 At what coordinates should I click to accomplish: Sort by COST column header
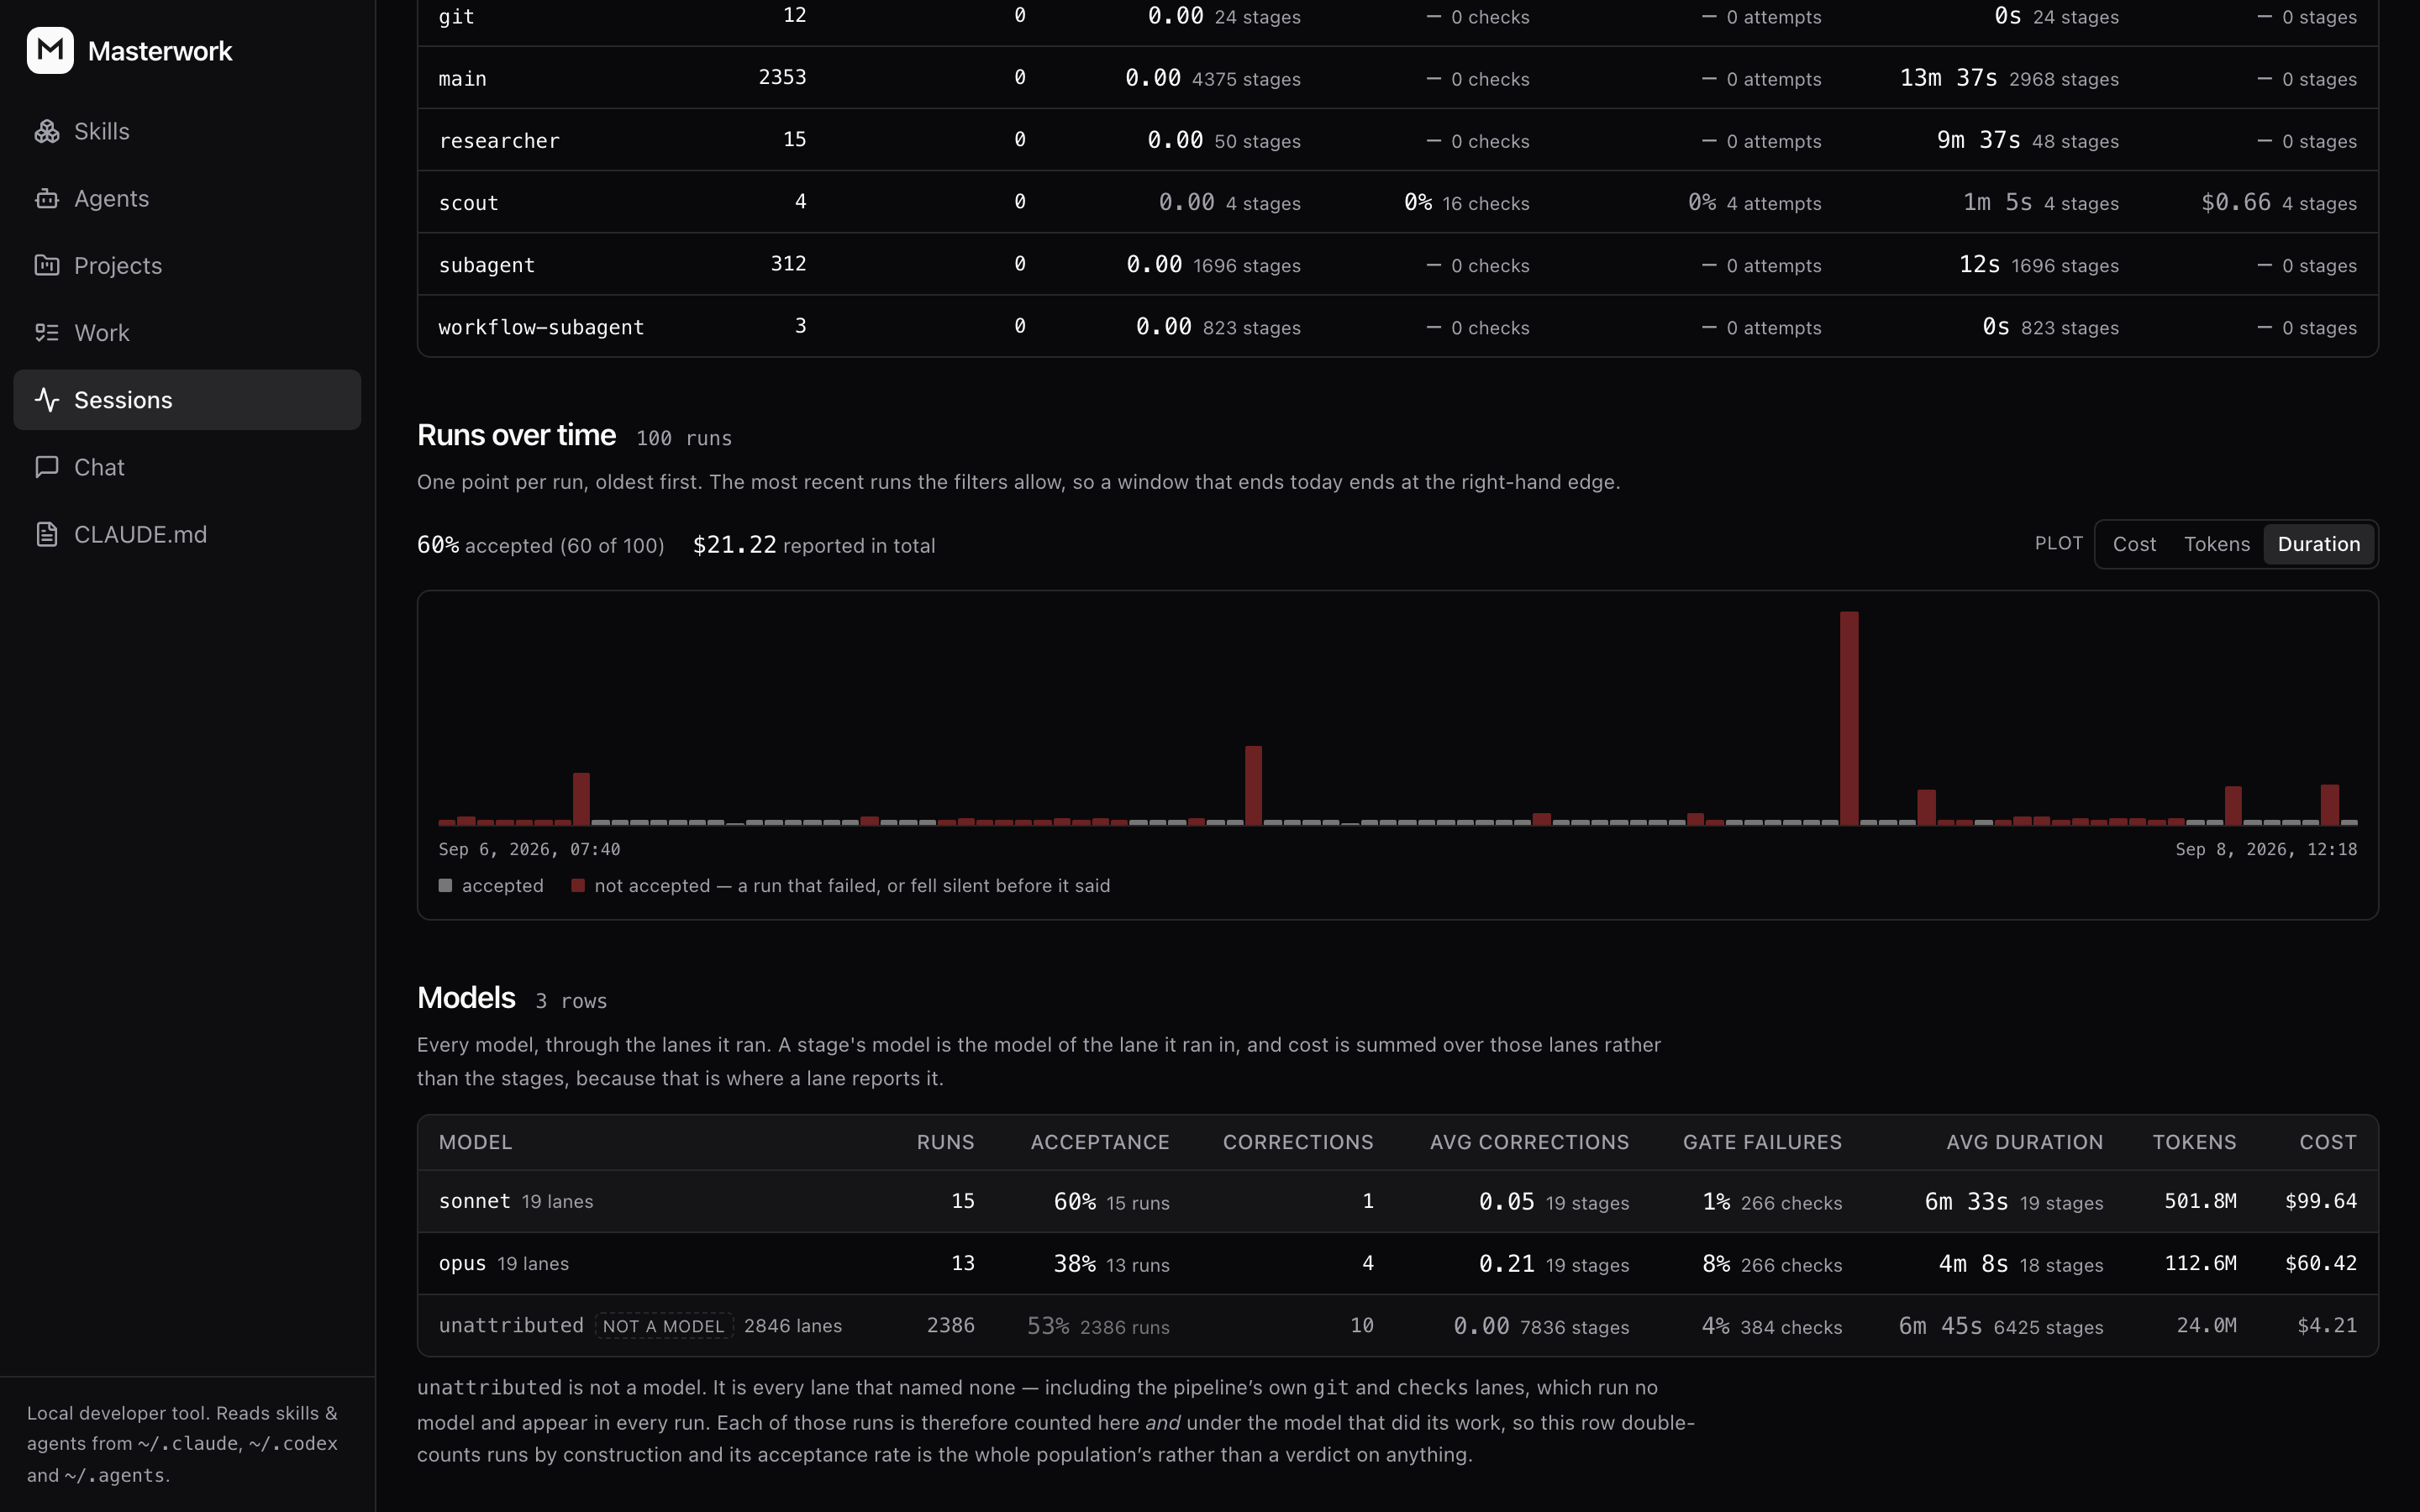[x=2328, y=1142]
